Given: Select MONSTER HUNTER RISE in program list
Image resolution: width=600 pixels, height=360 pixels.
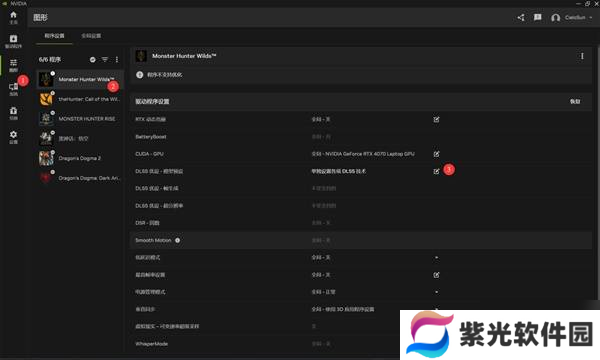Looking at the screenshot, I should pyautogui.click(x=80, y=119).
